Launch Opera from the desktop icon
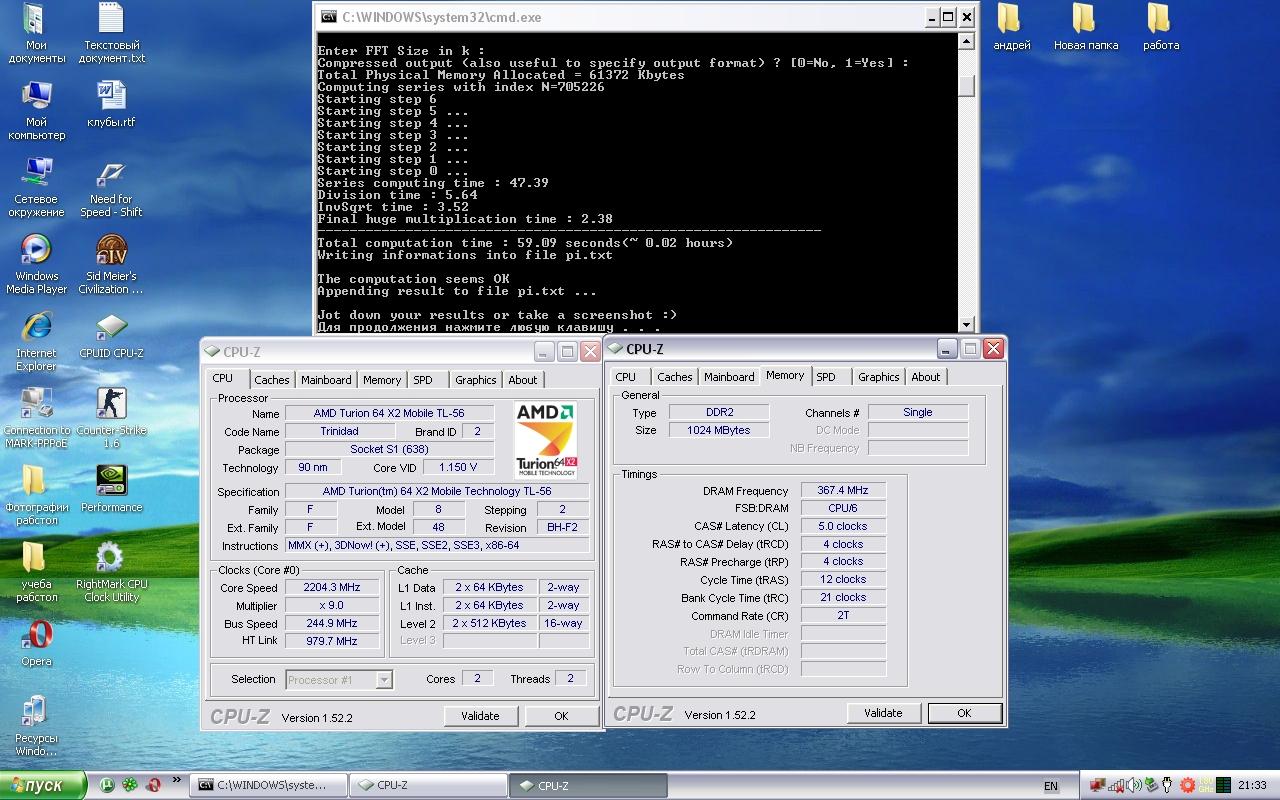The image size is (1280, 800). [x=36, y=641]
